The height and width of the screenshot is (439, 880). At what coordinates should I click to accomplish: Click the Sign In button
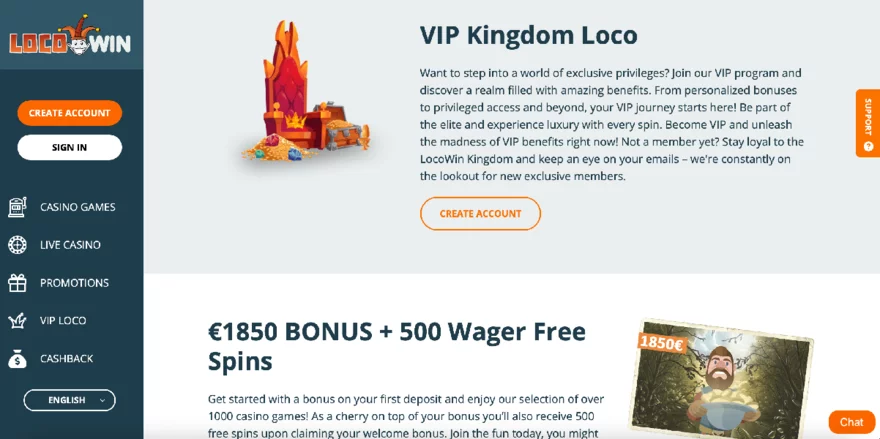[70, 148]
